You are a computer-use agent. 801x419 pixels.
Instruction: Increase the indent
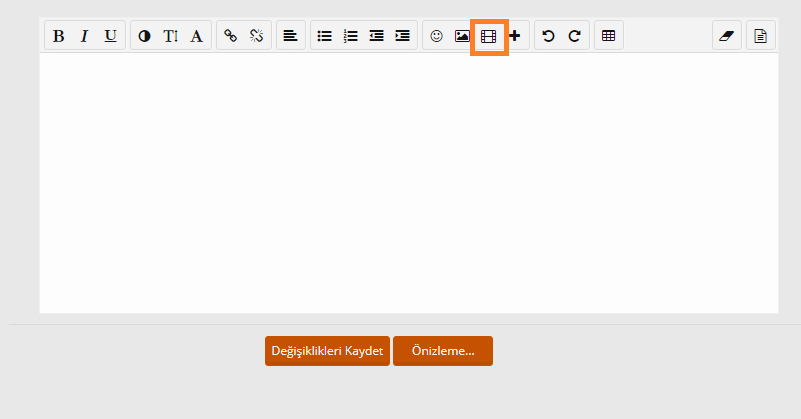(403, 36)
